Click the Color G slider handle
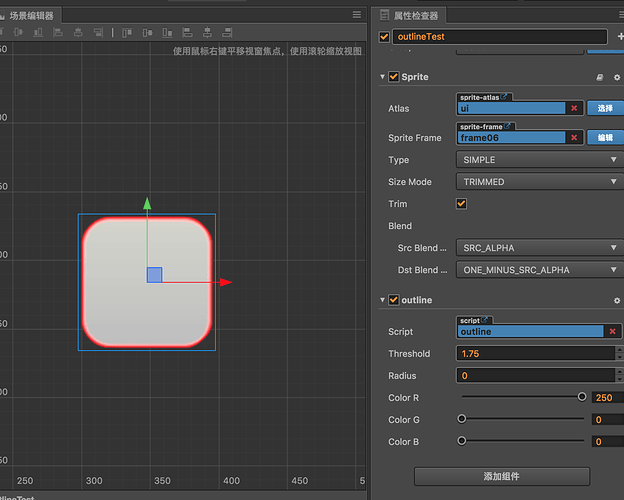The height and width of the screenshot is (500, 624). click(x=462, y=419)
